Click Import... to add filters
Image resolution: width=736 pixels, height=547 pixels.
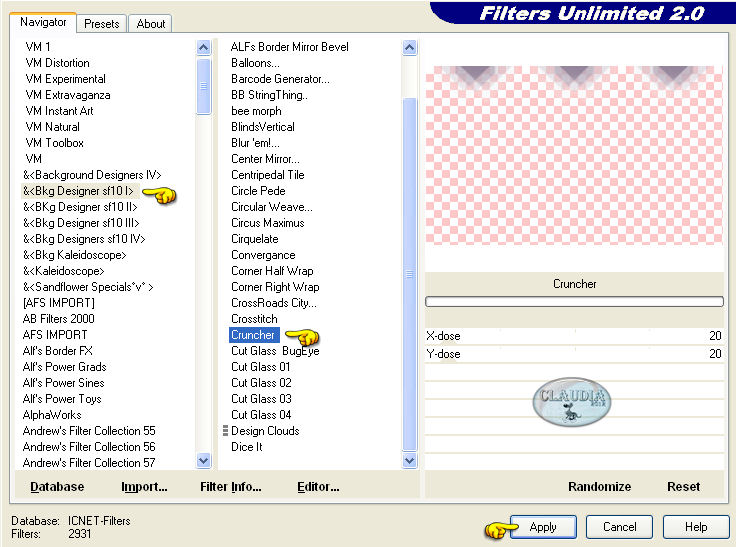tap(144, 486)
